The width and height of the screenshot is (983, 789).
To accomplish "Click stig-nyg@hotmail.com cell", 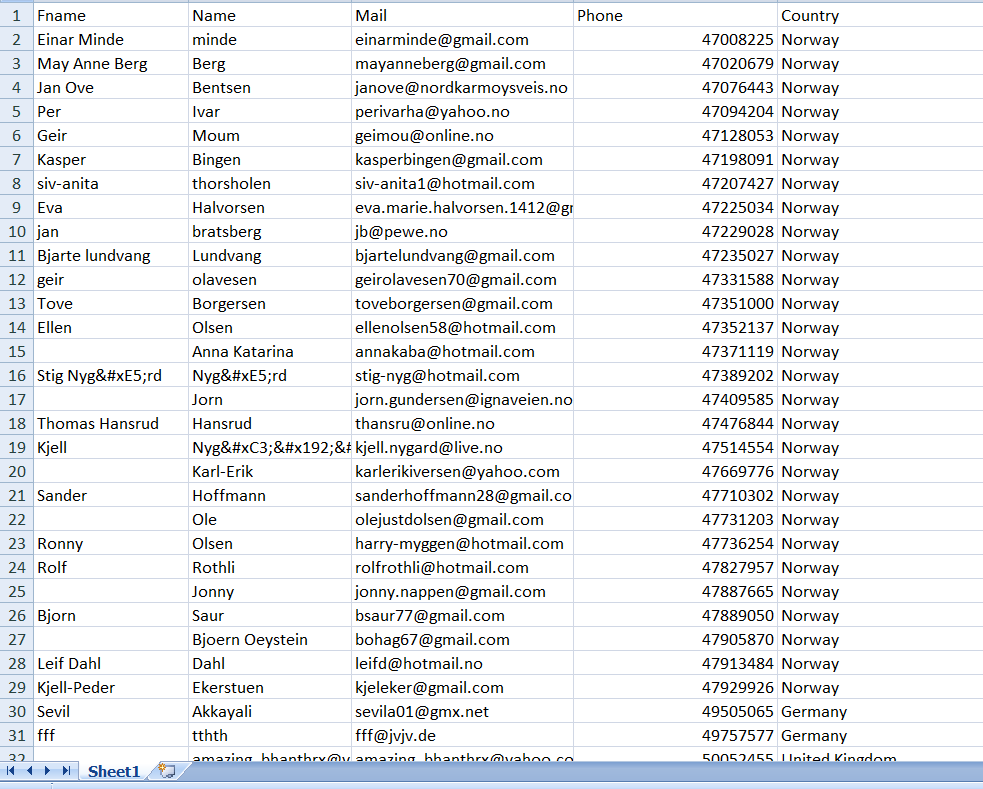I will coord(463,375).
